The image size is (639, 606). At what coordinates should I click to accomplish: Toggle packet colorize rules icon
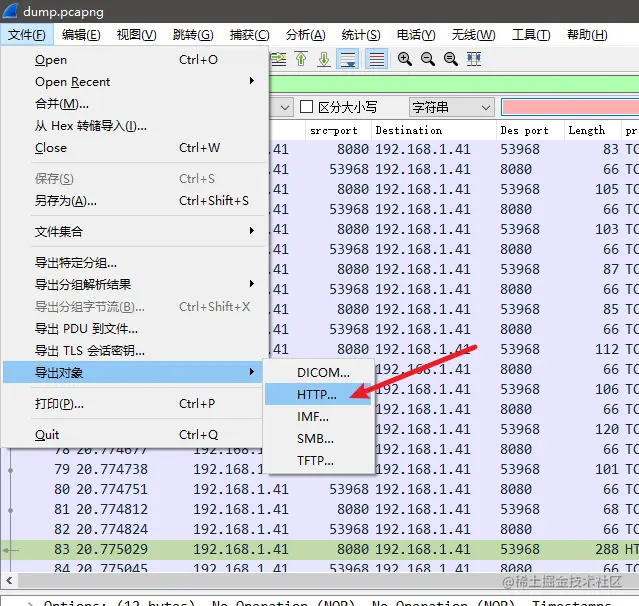376,59
